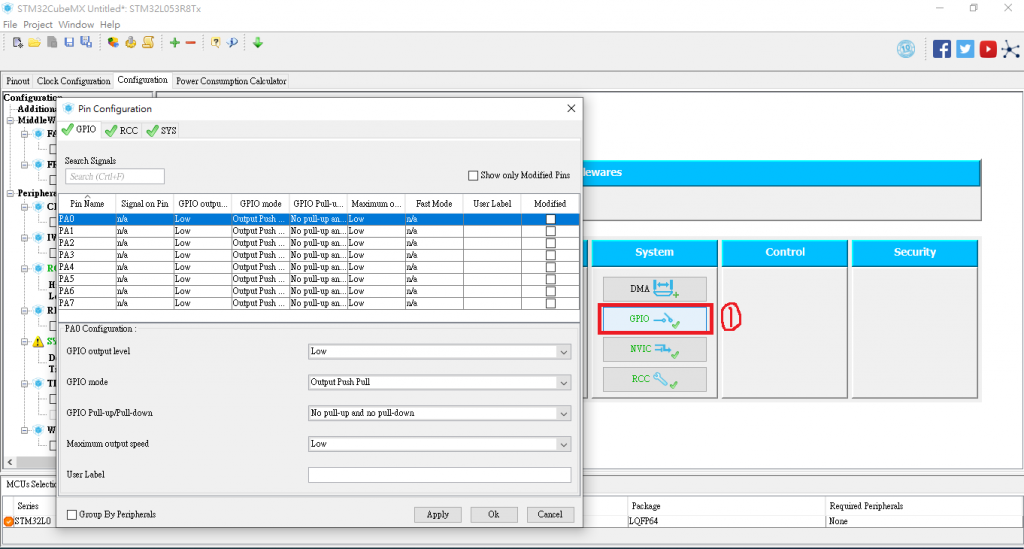Collapse the Peripherals tree node
The width and height of the screenshot is (1024, 549).
tap(10, 193)
